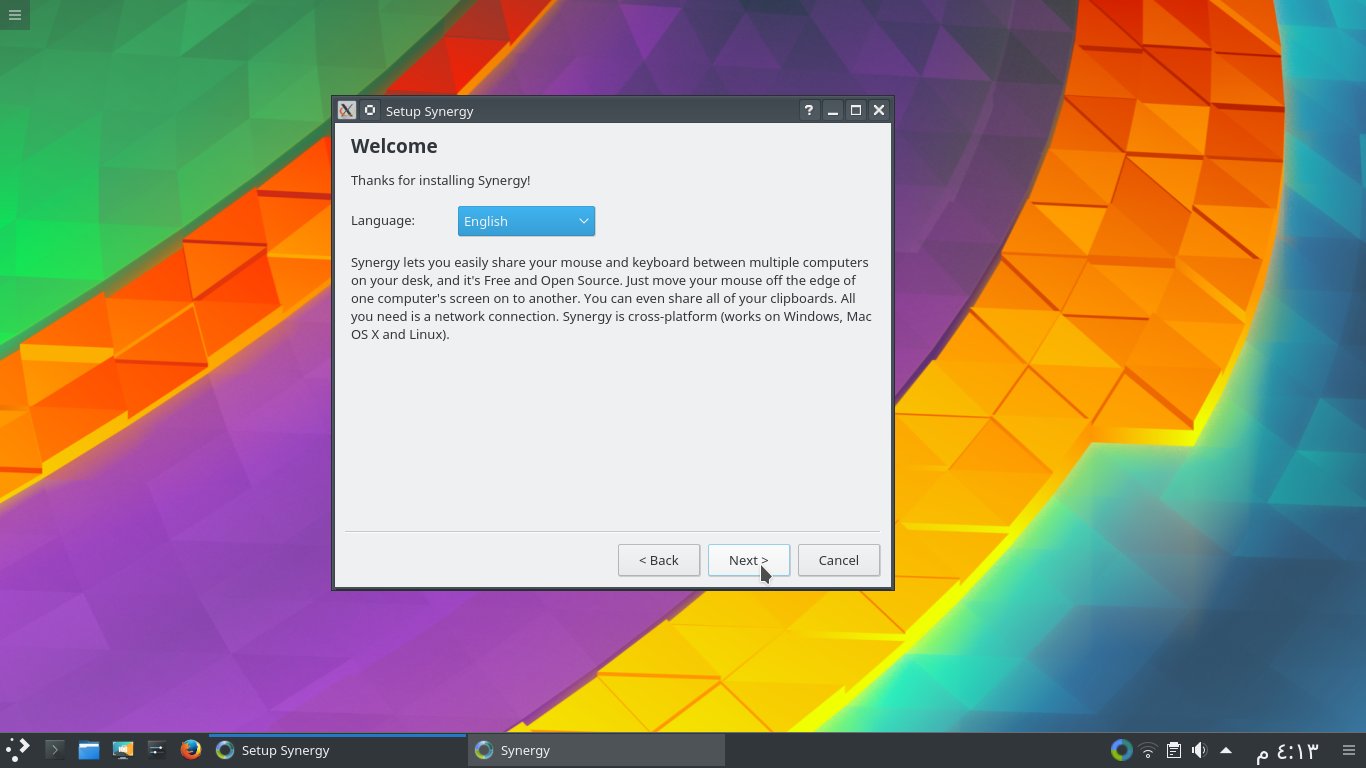The width and height of the screenshot is (1366, 768).
Task: Switch to the Setup Synergy taskbar entry
Action: (338, 750)
